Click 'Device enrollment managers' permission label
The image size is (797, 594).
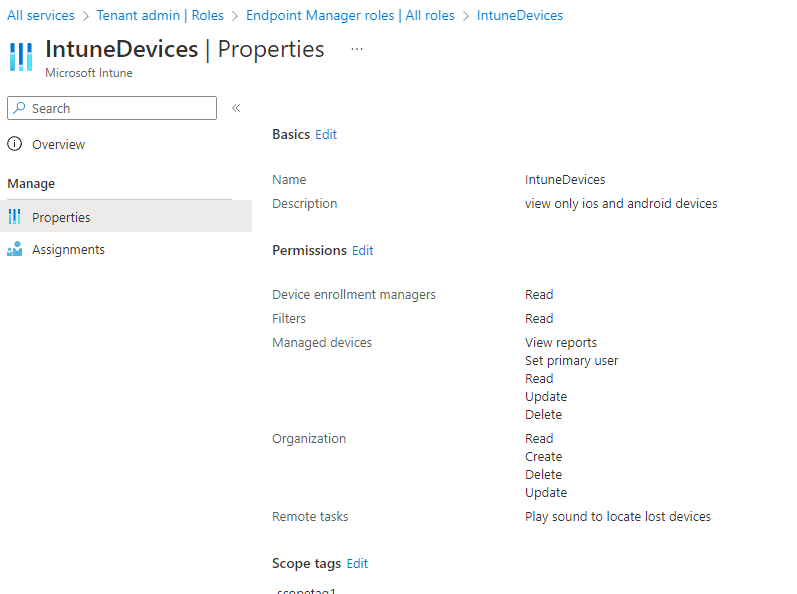(x=354, y=295)
